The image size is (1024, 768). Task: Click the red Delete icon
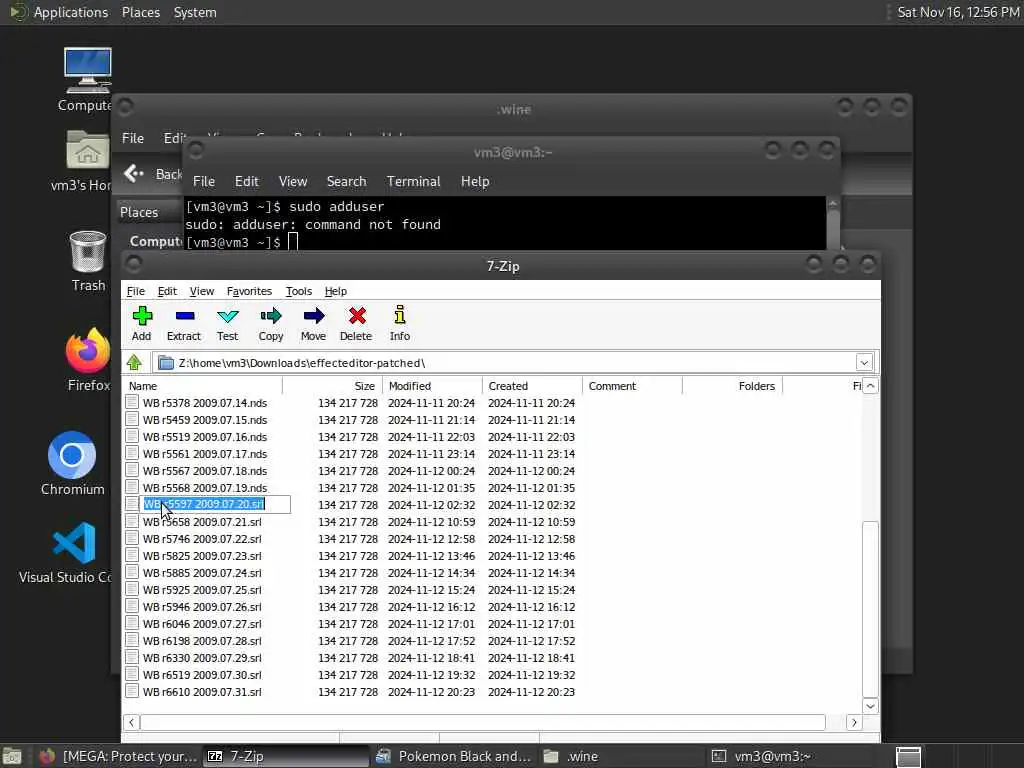356,323
